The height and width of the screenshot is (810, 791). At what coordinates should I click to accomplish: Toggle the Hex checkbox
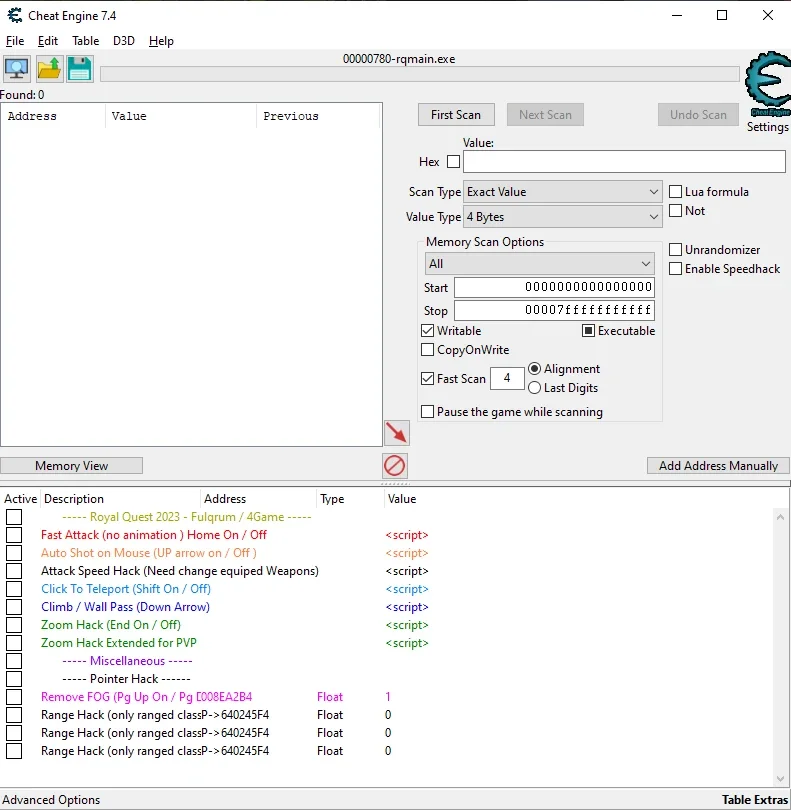click(453, 162)
